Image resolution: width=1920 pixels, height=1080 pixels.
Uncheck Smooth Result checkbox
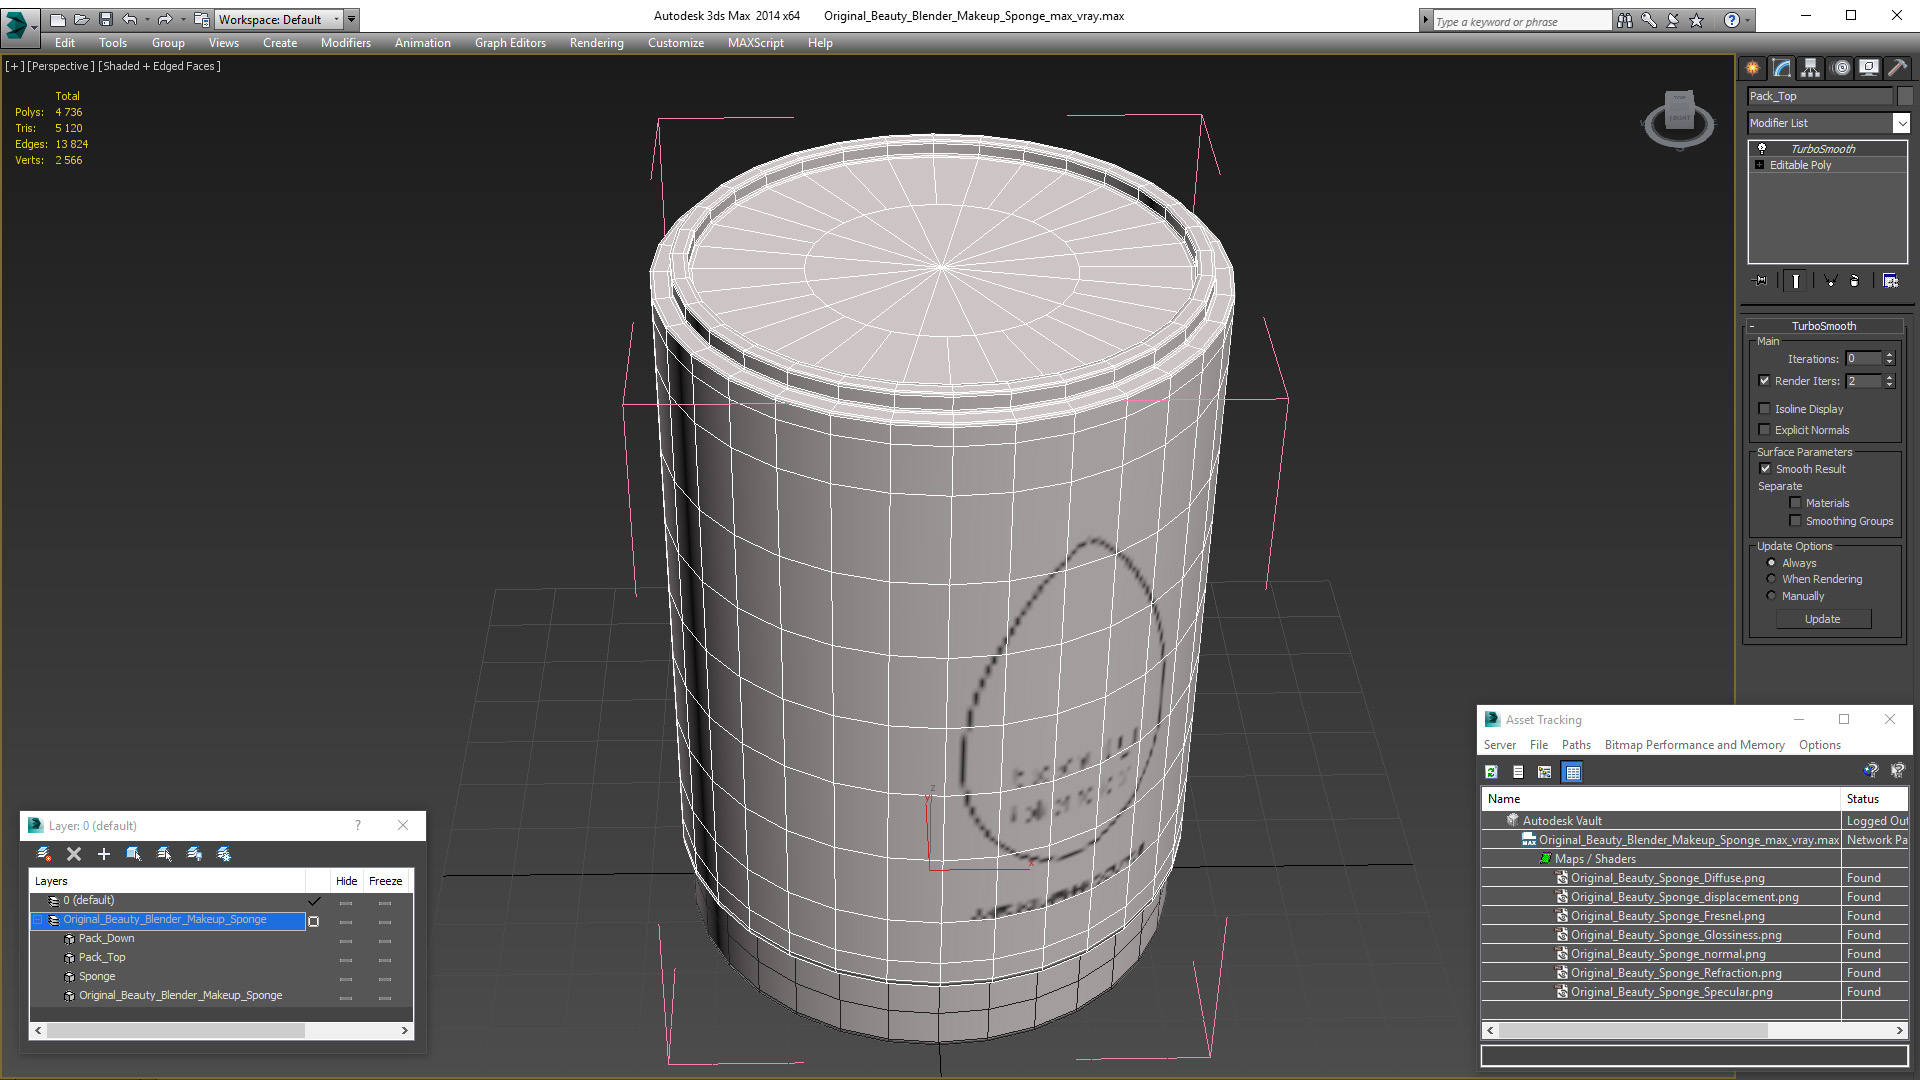point(1765,469)
